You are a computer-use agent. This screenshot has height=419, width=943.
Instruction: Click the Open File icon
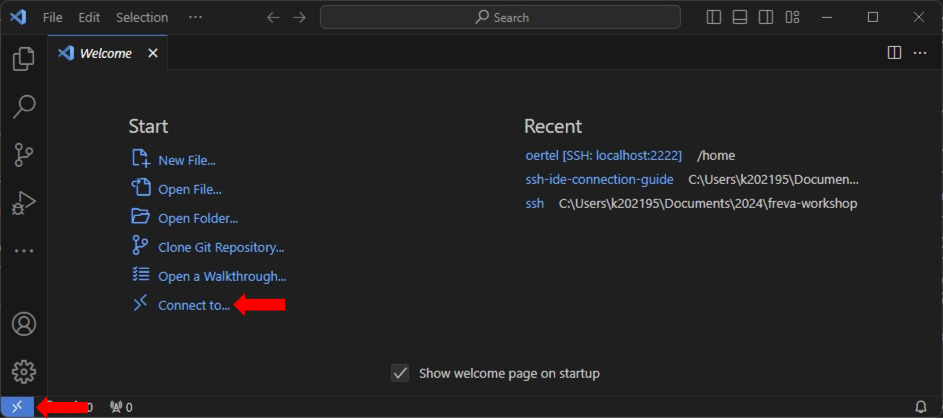pyautogui.click(x=140, y=187)
